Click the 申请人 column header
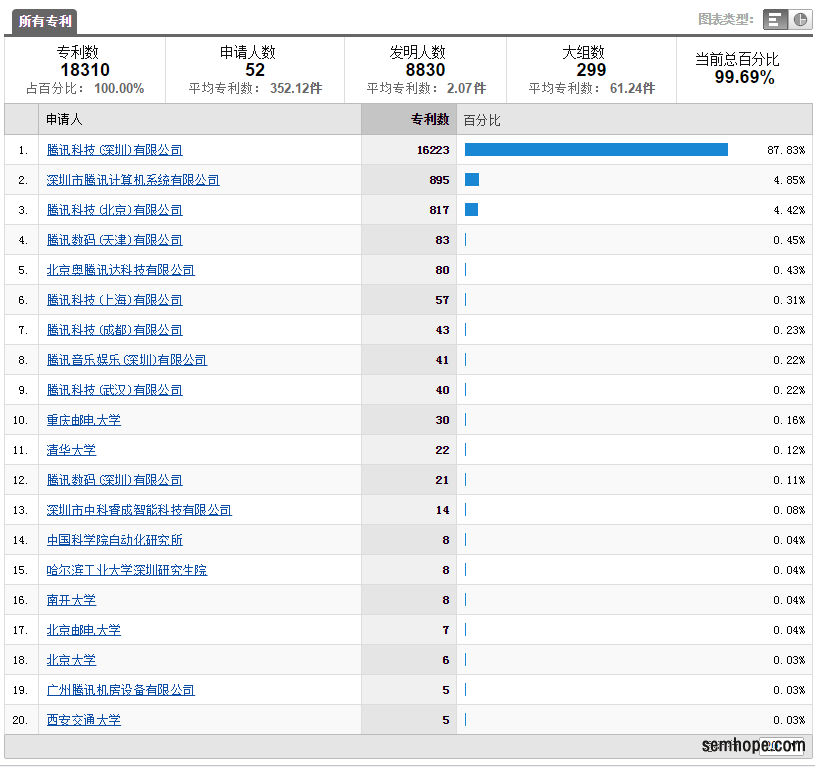815x767 pixels. (x=60, y=120)
